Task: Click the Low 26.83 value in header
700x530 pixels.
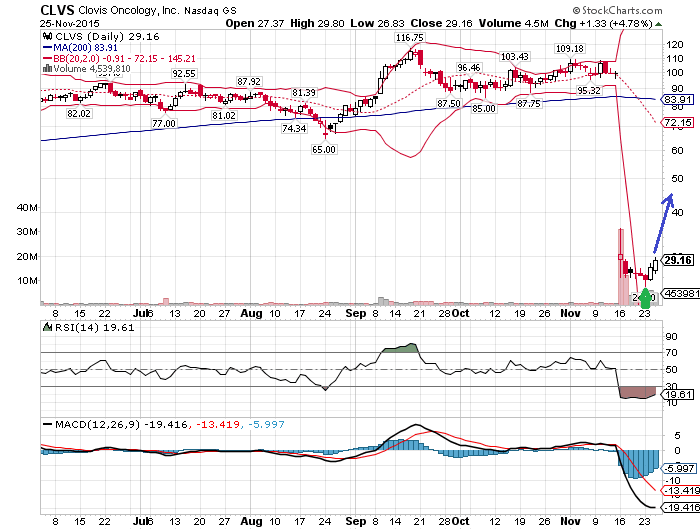Action: coord(377,23)
